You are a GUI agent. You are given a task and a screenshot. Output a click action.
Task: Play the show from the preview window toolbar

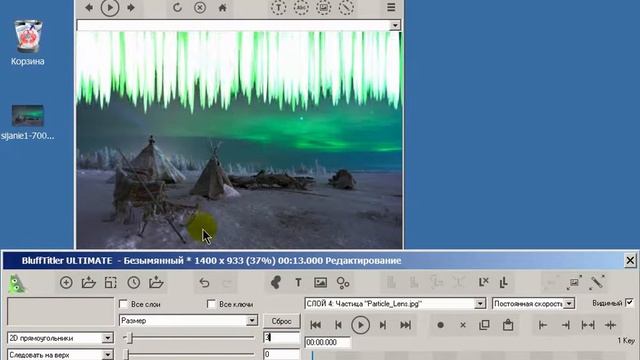pos(110,8)
